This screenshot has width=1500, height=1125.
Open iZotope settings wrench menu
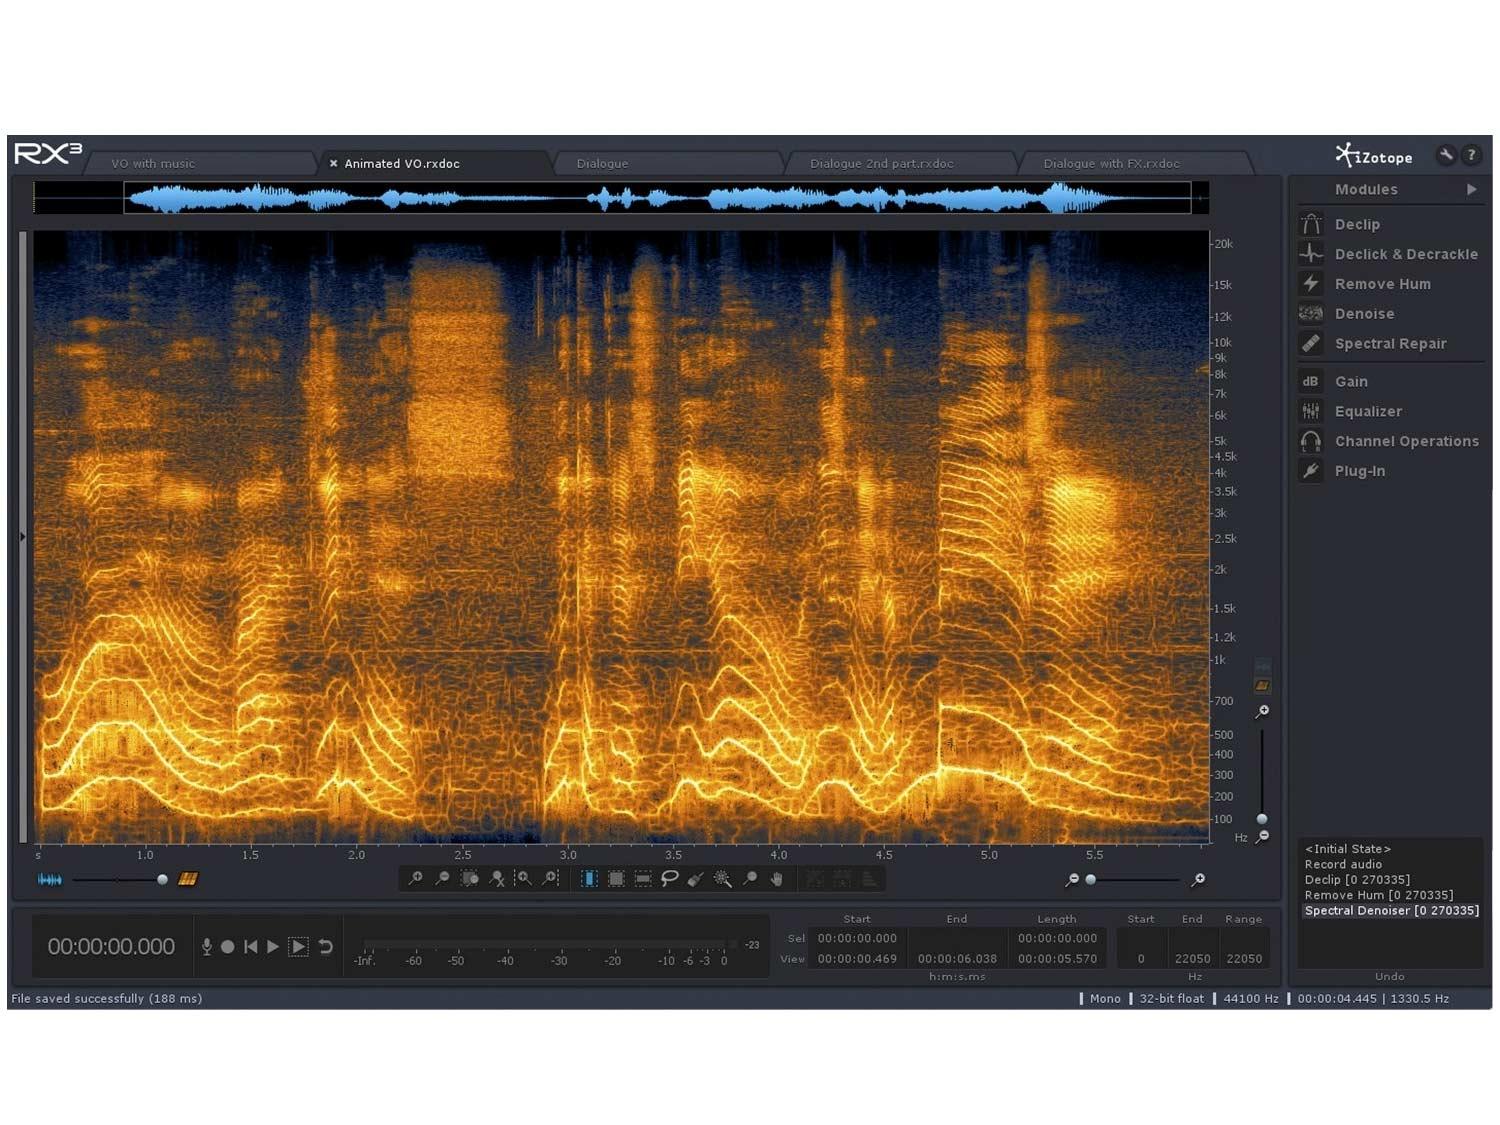click(x=1445, y=154)
